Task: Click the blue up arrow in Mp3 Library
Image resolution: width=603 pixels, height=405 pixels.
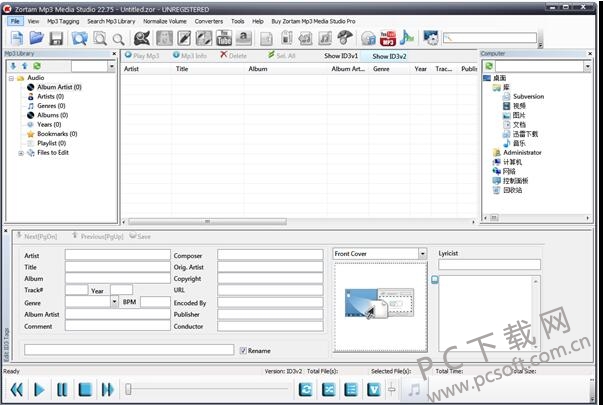Action: [25, 66]
